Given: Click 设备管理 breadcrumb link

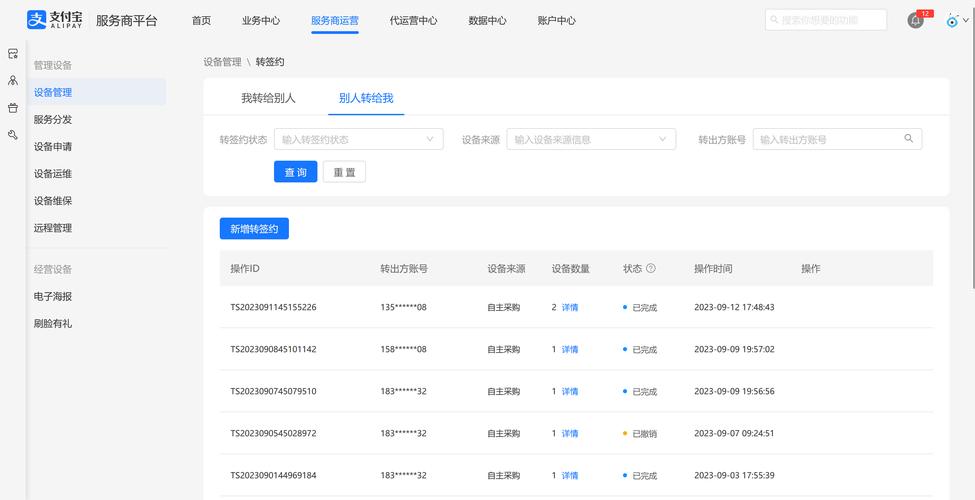Looking at the screenshot, I should pyautogui.click(x=223, y=62).
